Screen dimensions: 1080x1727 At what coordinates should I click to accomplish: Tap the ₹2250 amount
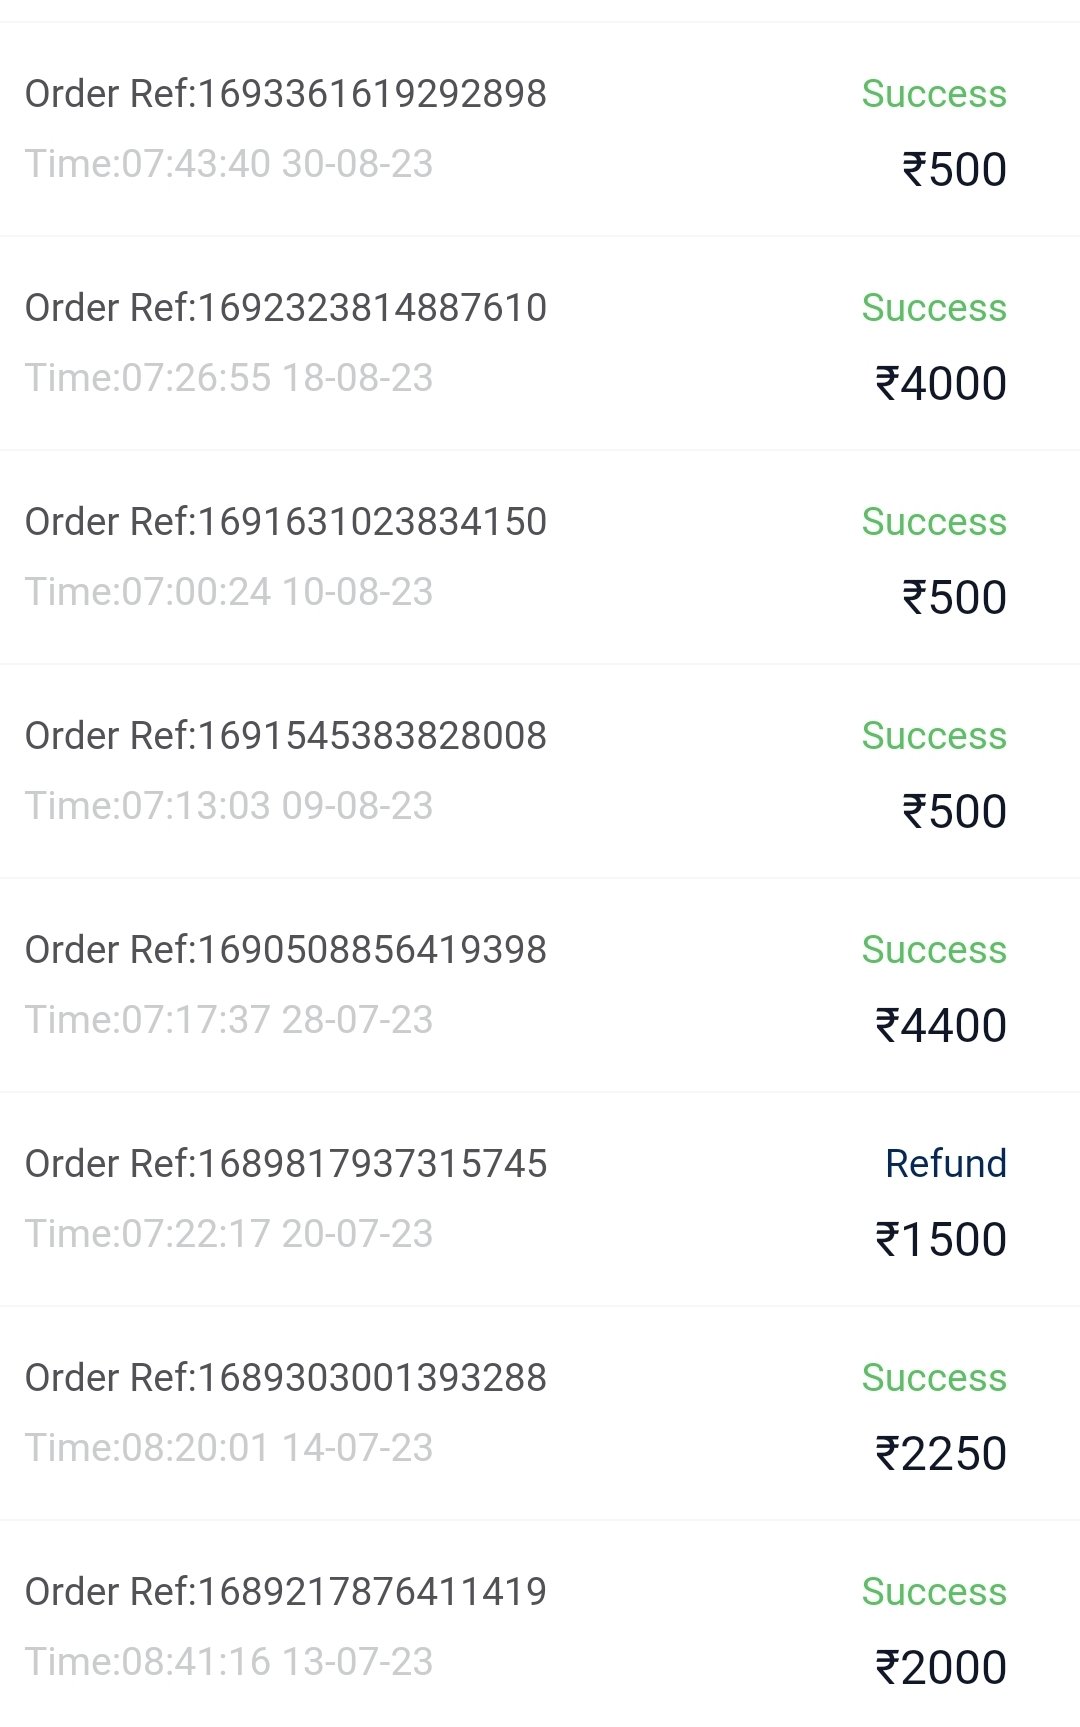tap(941, 1454)
